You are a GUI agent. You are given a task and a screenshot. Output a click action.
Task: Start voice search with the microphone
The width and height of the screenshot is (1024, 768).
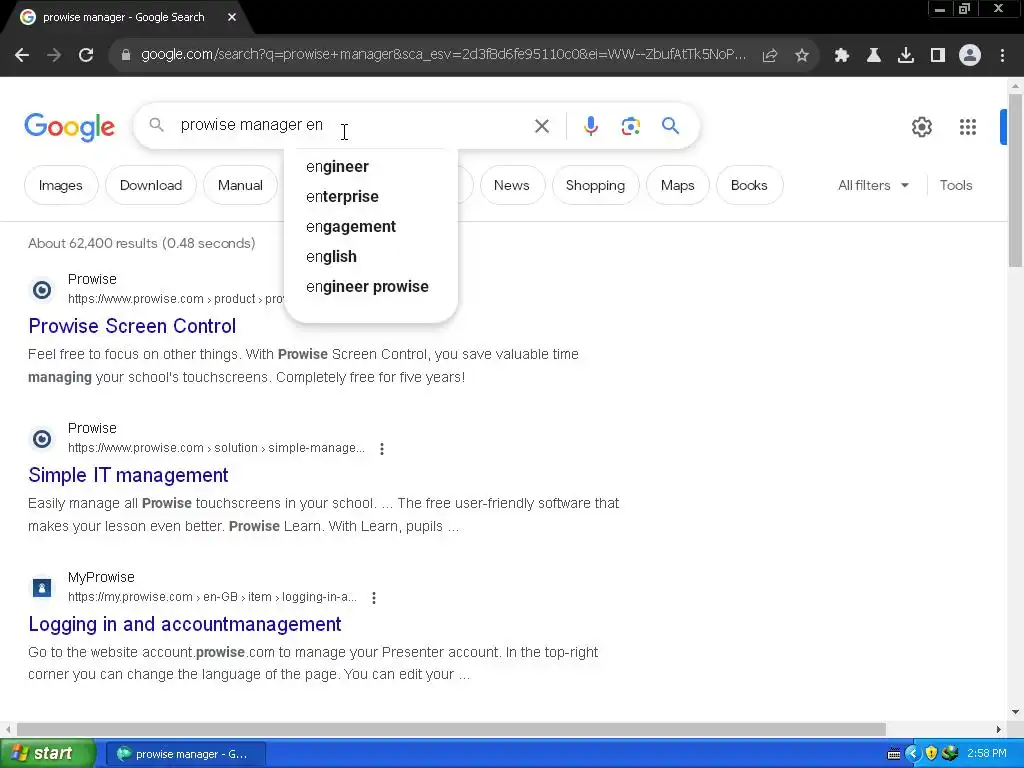[590, 126]
